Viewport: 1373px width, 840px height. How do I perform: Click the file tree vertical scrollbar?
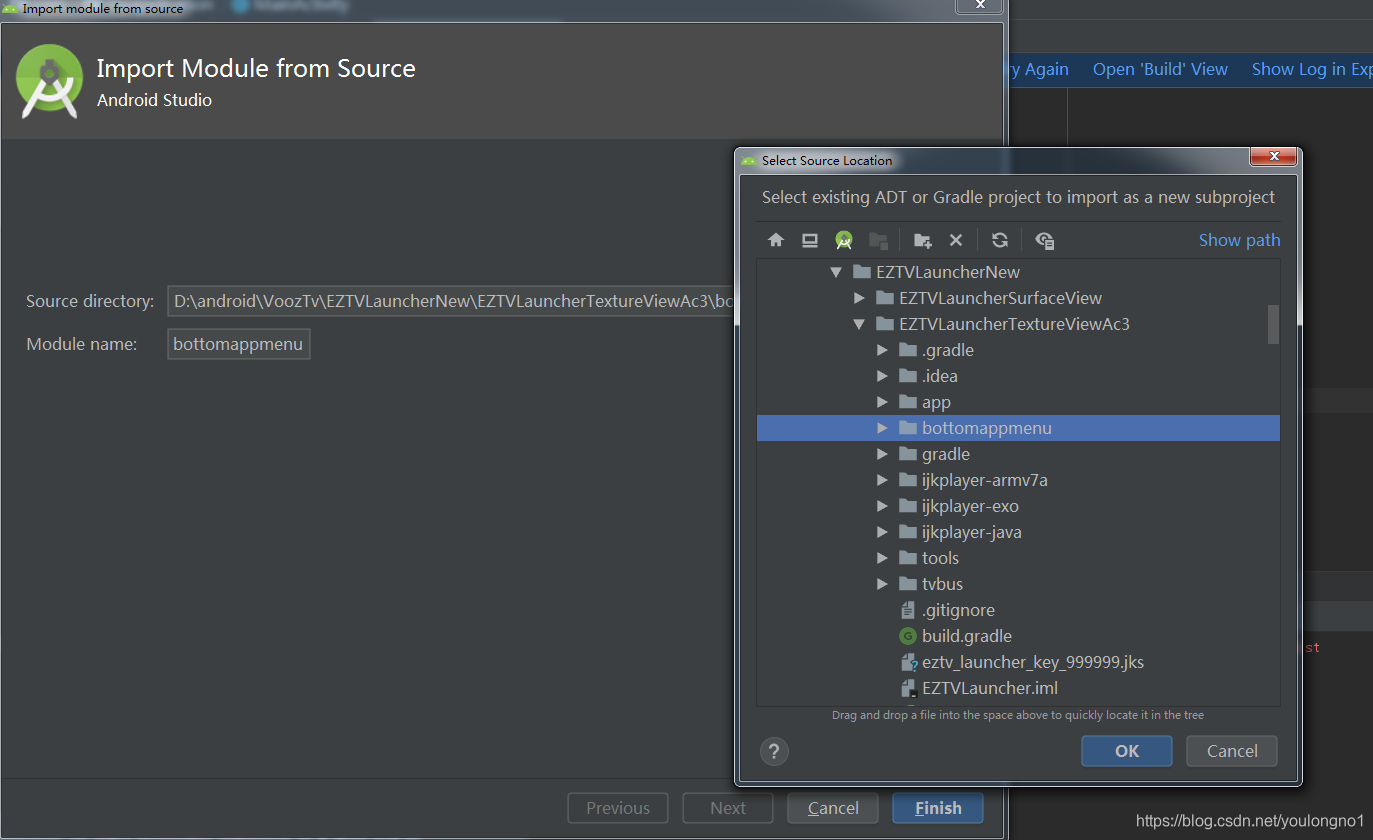pos(1273,324)
